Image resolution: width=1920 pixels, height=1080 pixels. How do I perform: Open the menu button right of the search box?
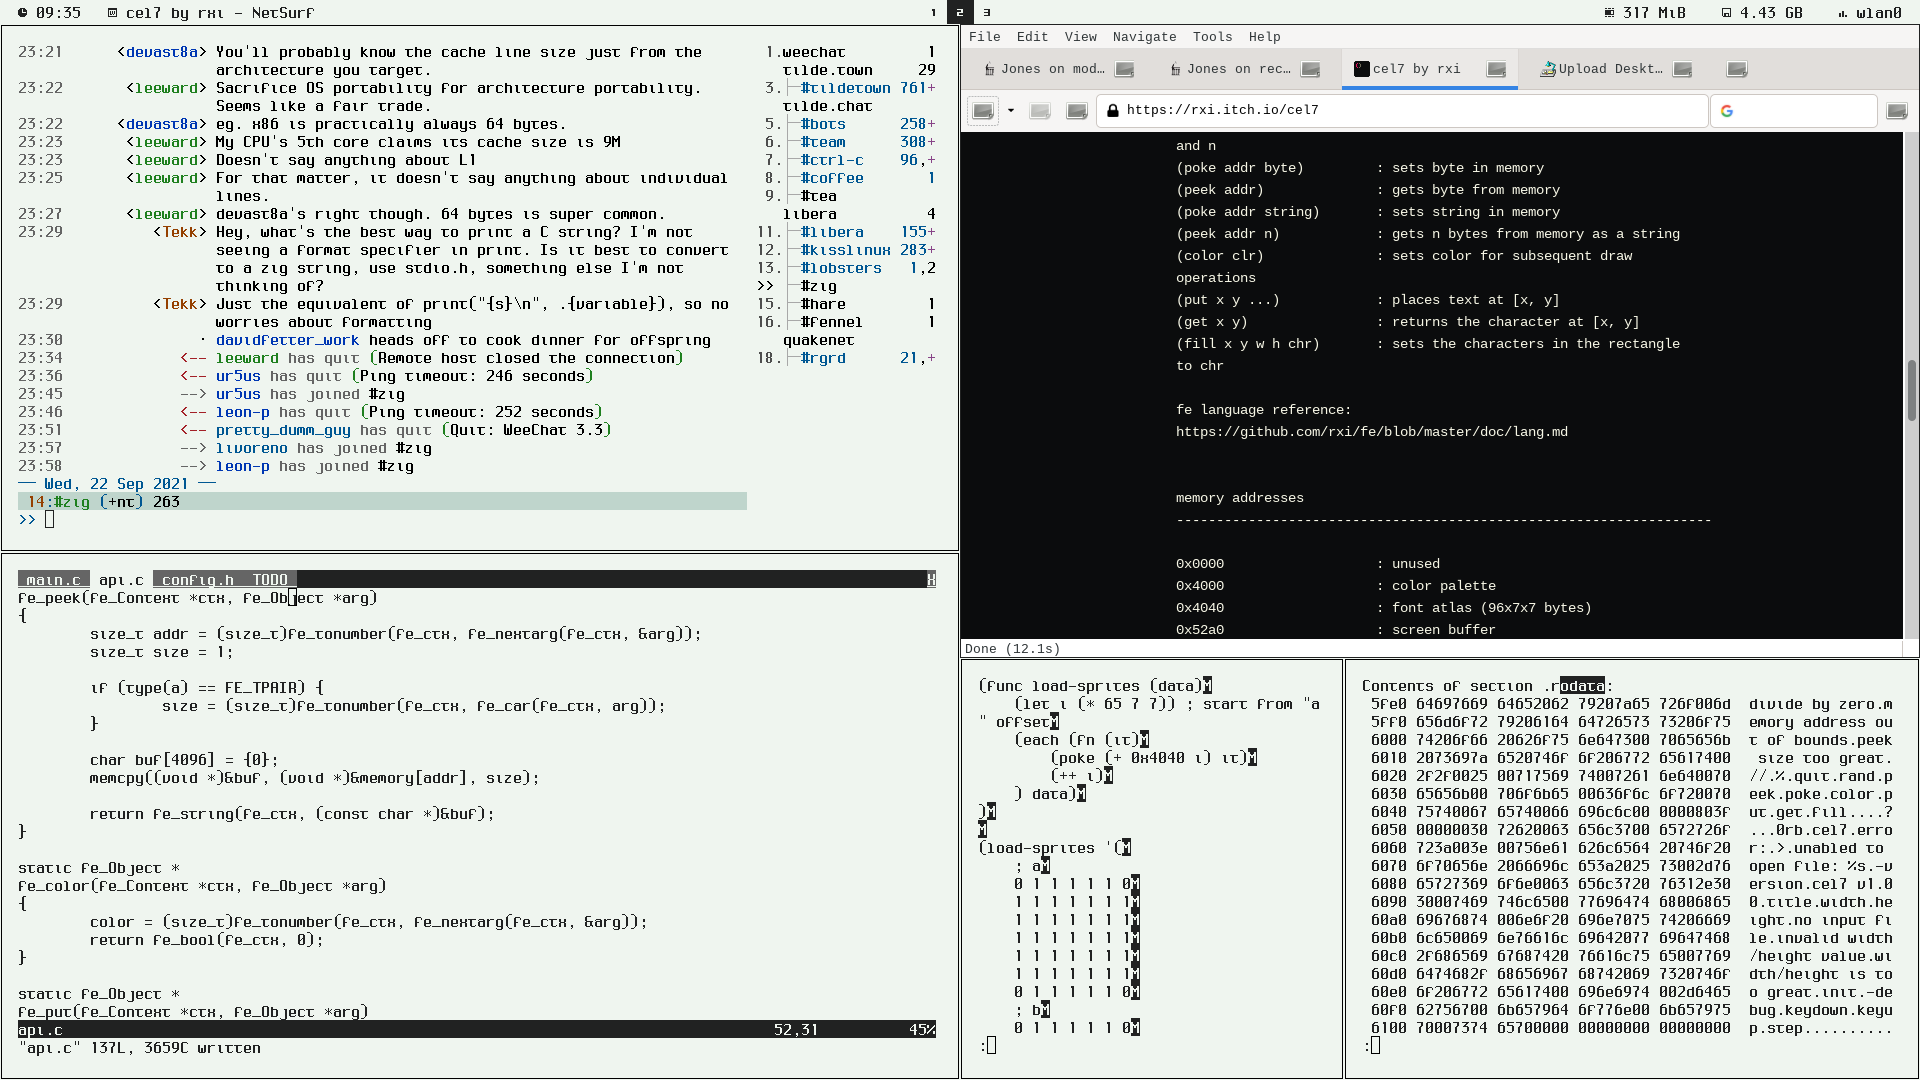[1896, 111]
